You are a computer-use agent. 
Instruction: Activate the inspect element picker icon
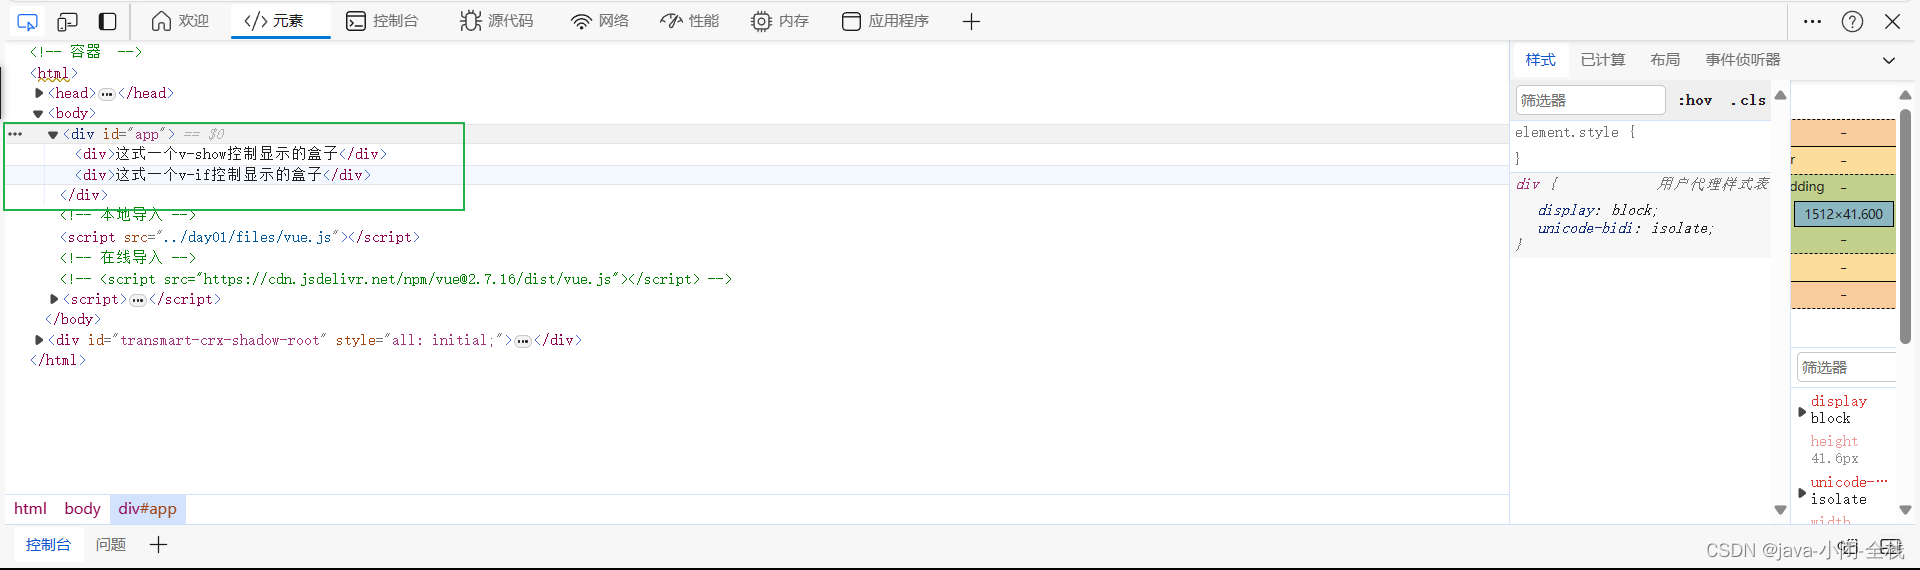point(27,21)
